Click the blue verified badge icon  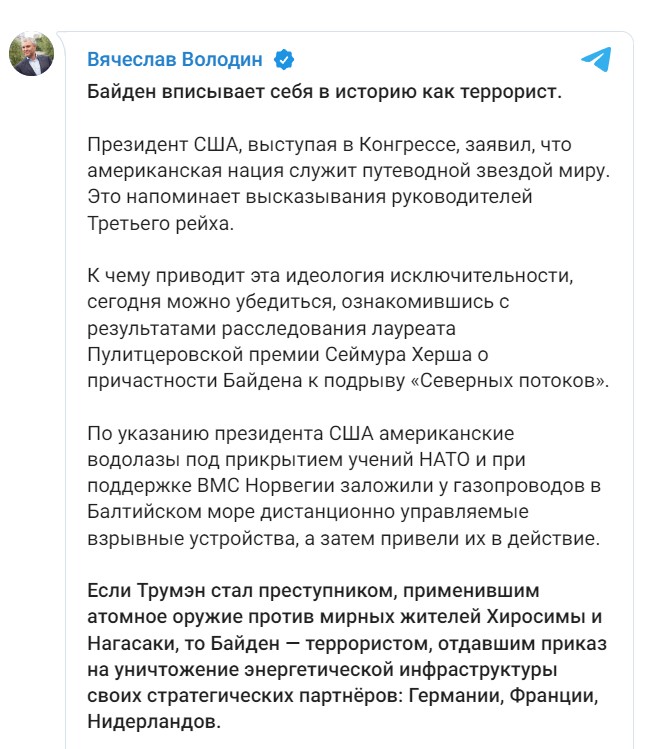[284, 60]
